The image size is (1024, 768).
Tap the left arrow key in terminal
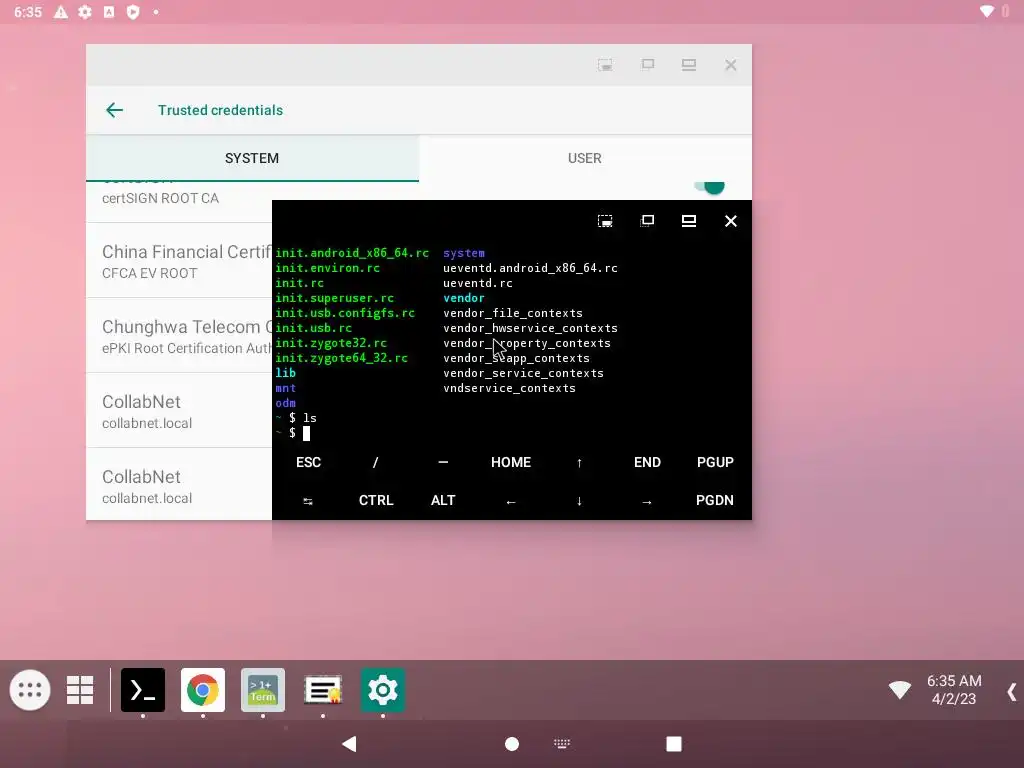coord(511,502)
